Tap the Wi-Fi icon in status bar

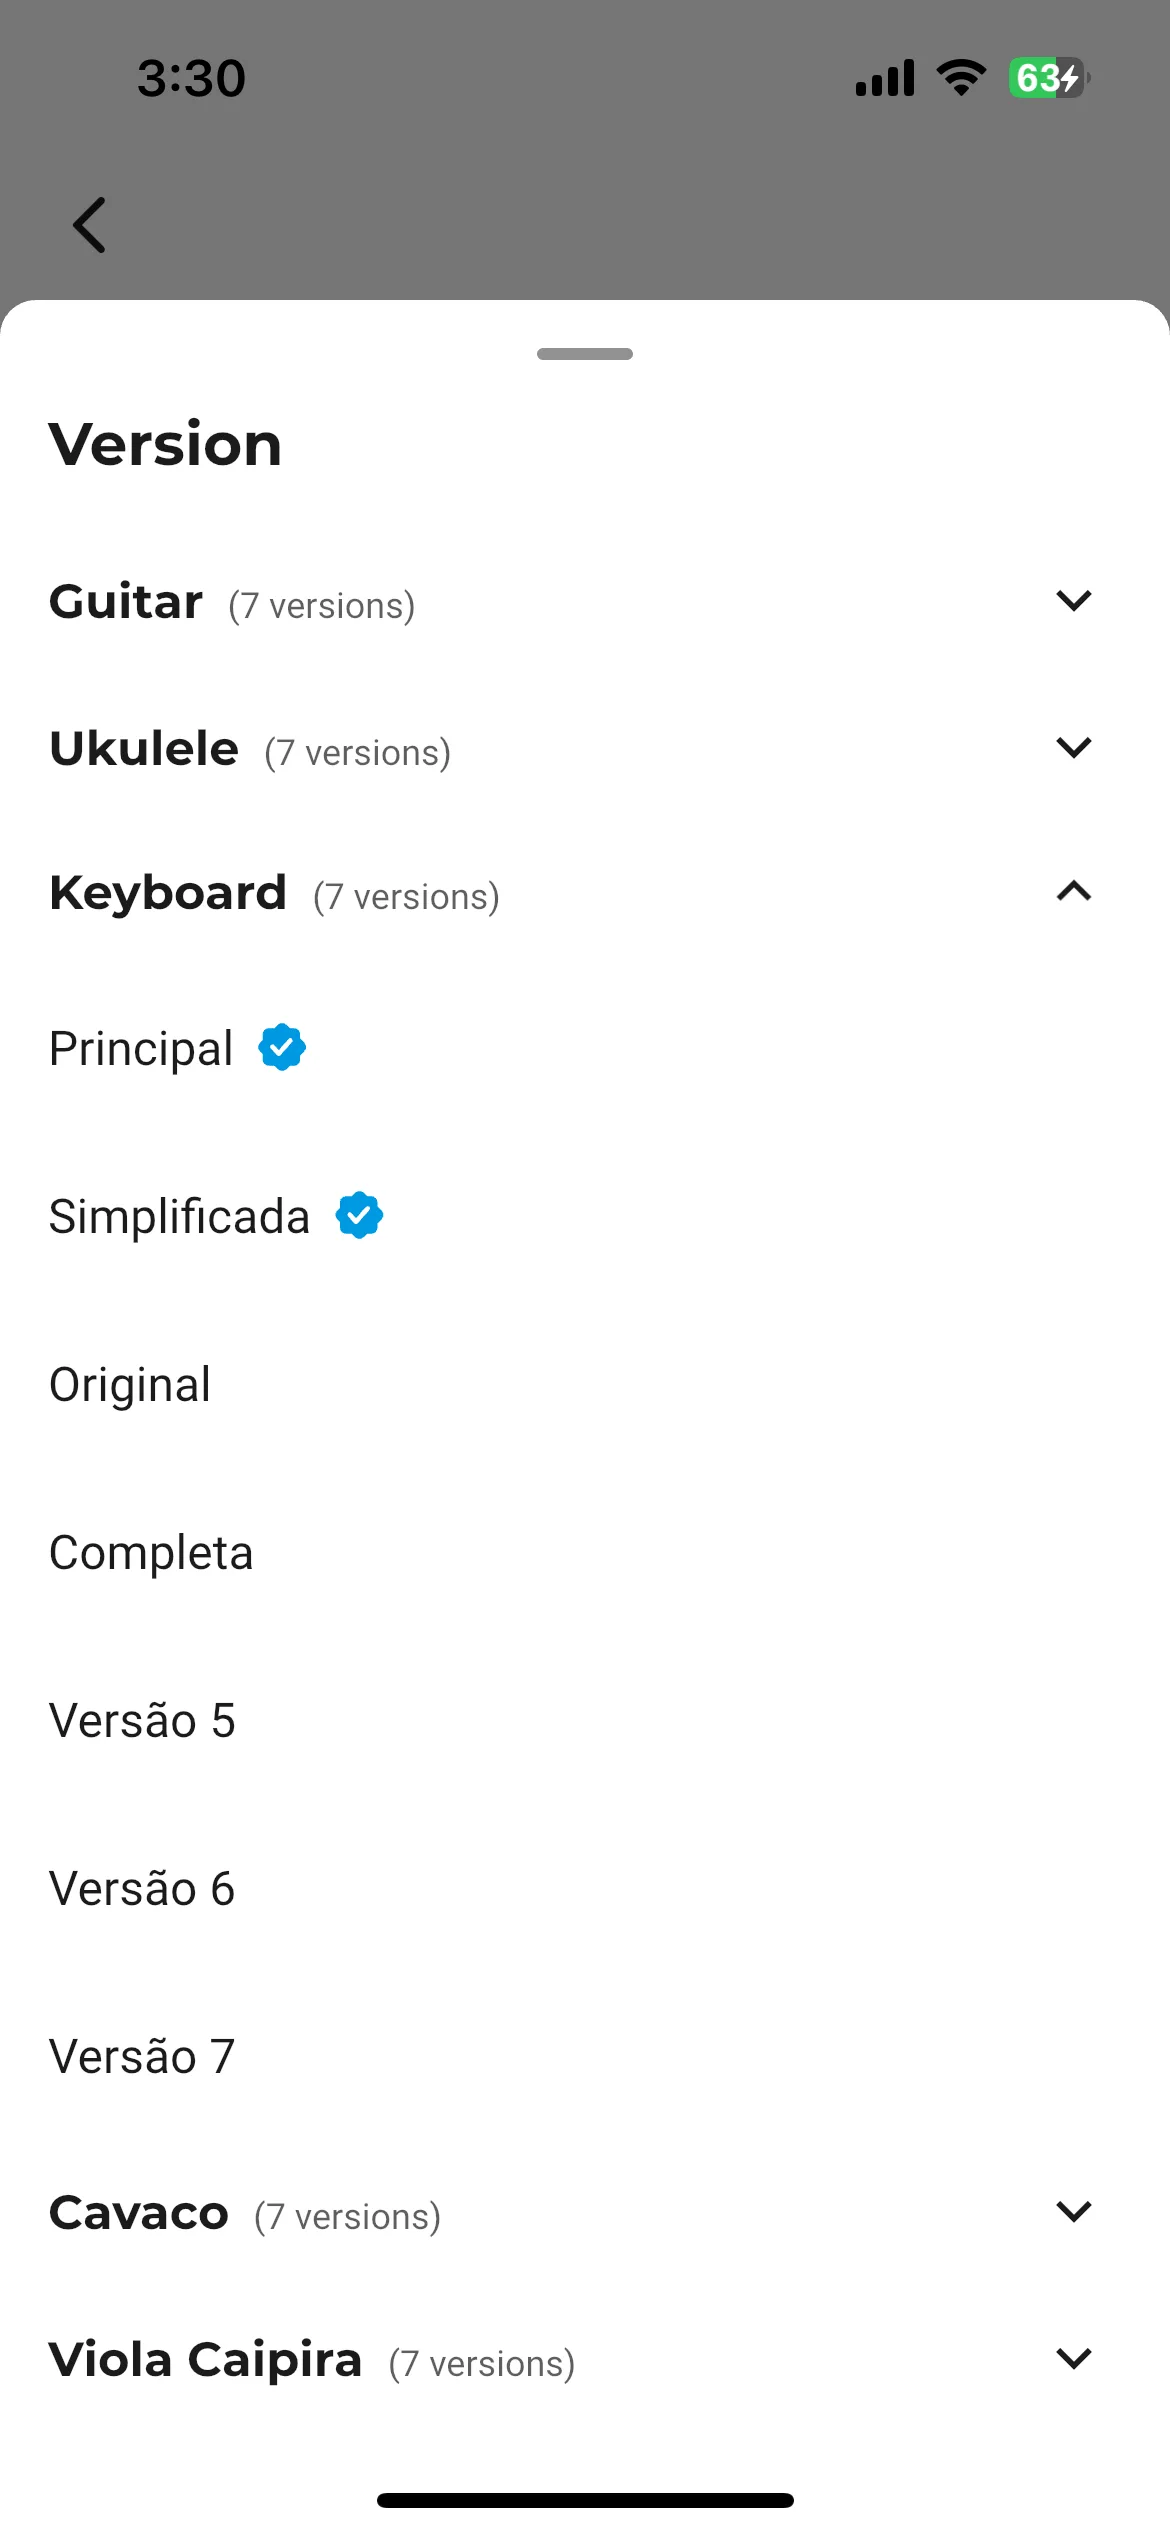pos(961,77)
